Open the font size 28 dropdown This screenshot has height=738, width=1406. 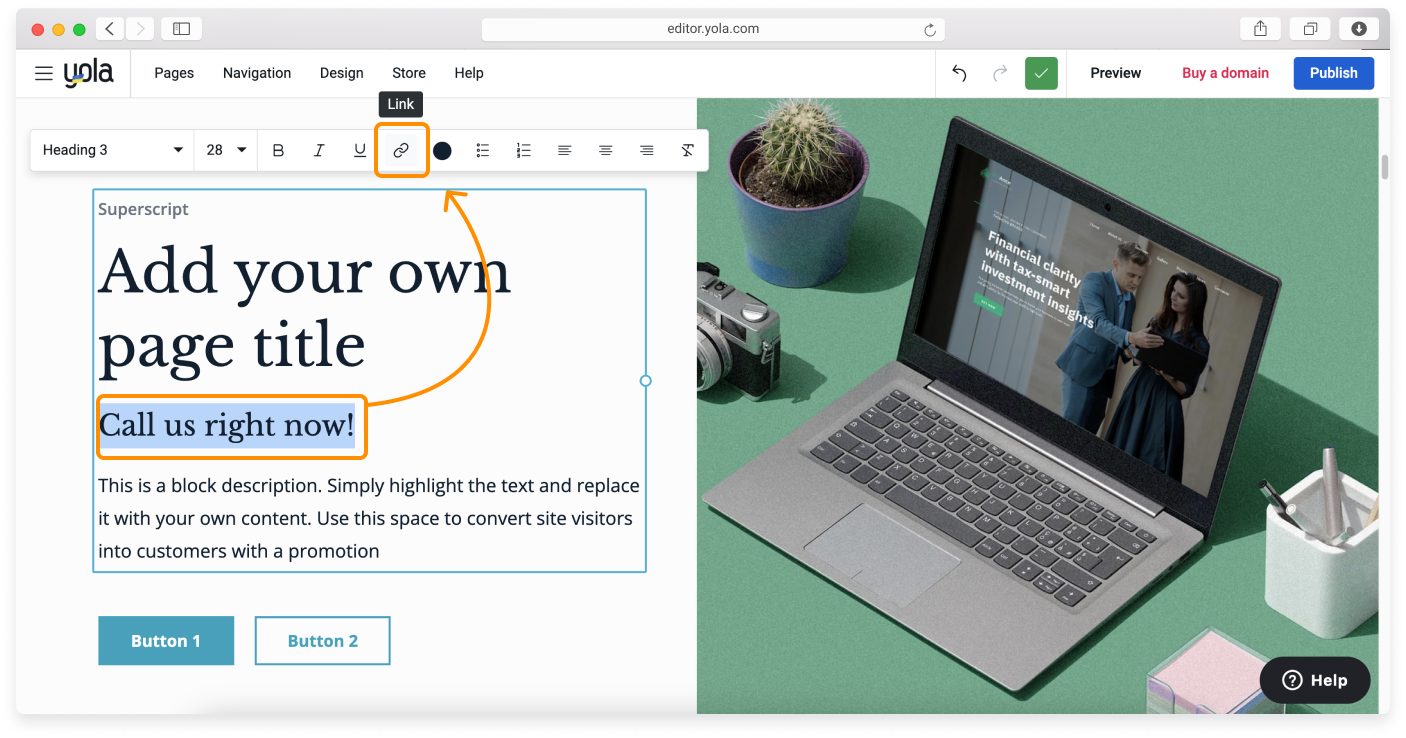(226, 150)
